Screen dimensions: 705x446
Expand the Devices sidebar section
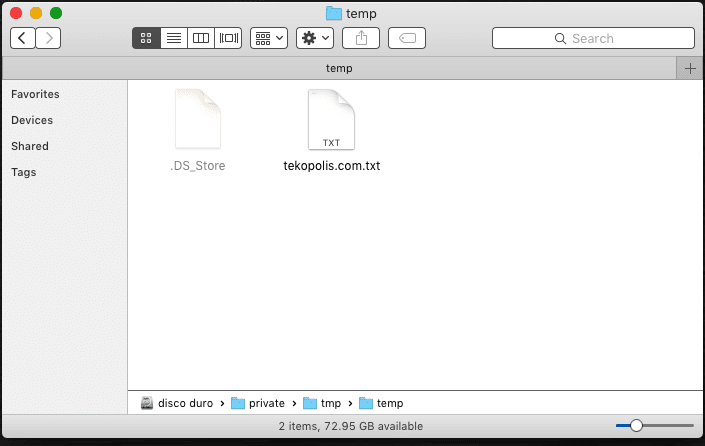[x=32, y=120]
